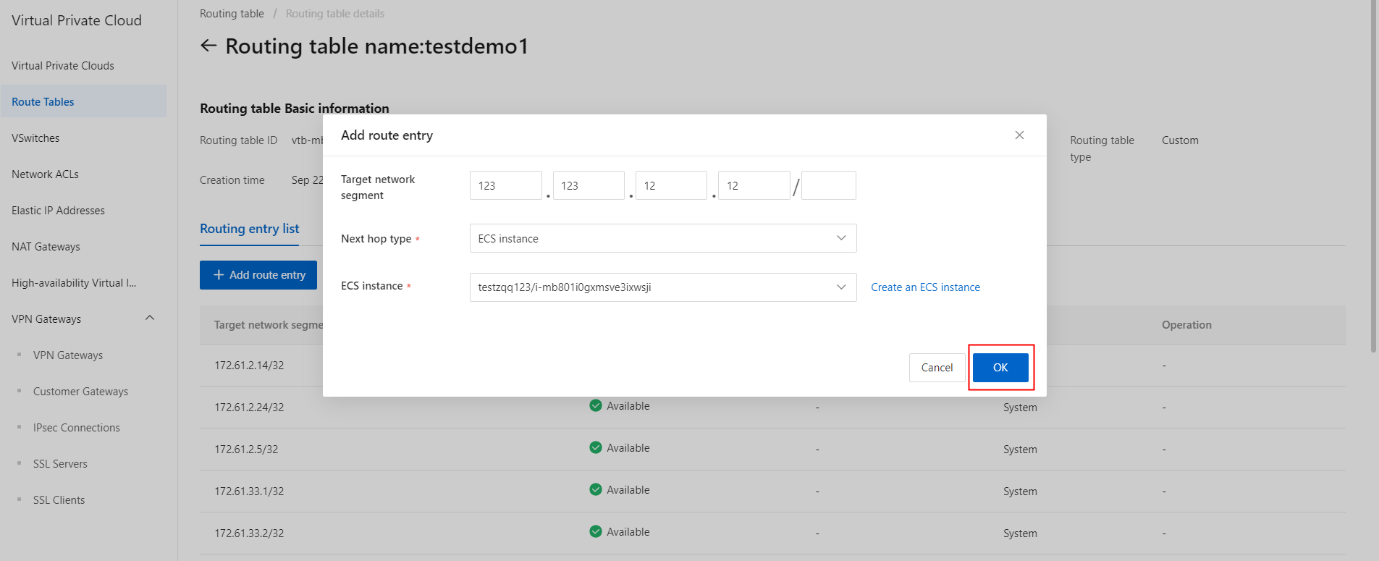
Task: Open the Next hop type dropdown
Action: (663, 239)
